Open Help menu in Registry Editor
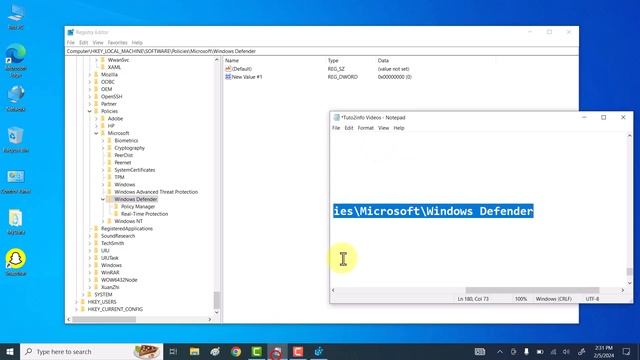The height and width of the screenshot is (360, 640). (x=137, y=42)
